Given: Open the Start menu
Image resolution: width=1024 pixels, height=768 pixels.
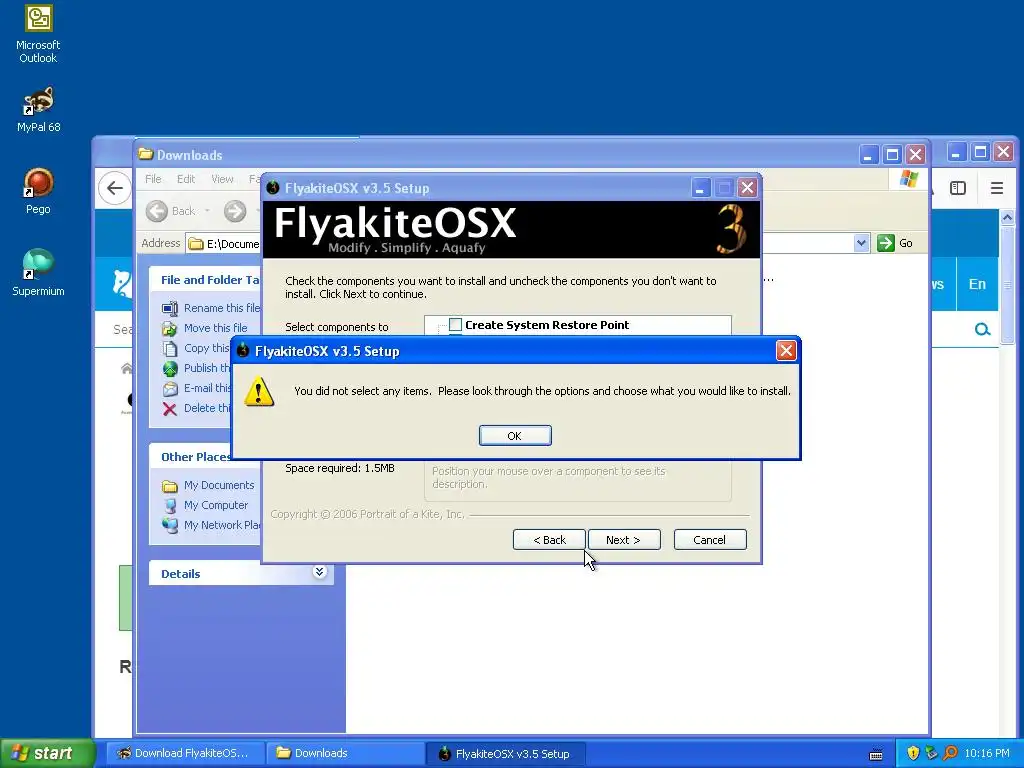Looking at the screenshot, I should tap(47, 753).
